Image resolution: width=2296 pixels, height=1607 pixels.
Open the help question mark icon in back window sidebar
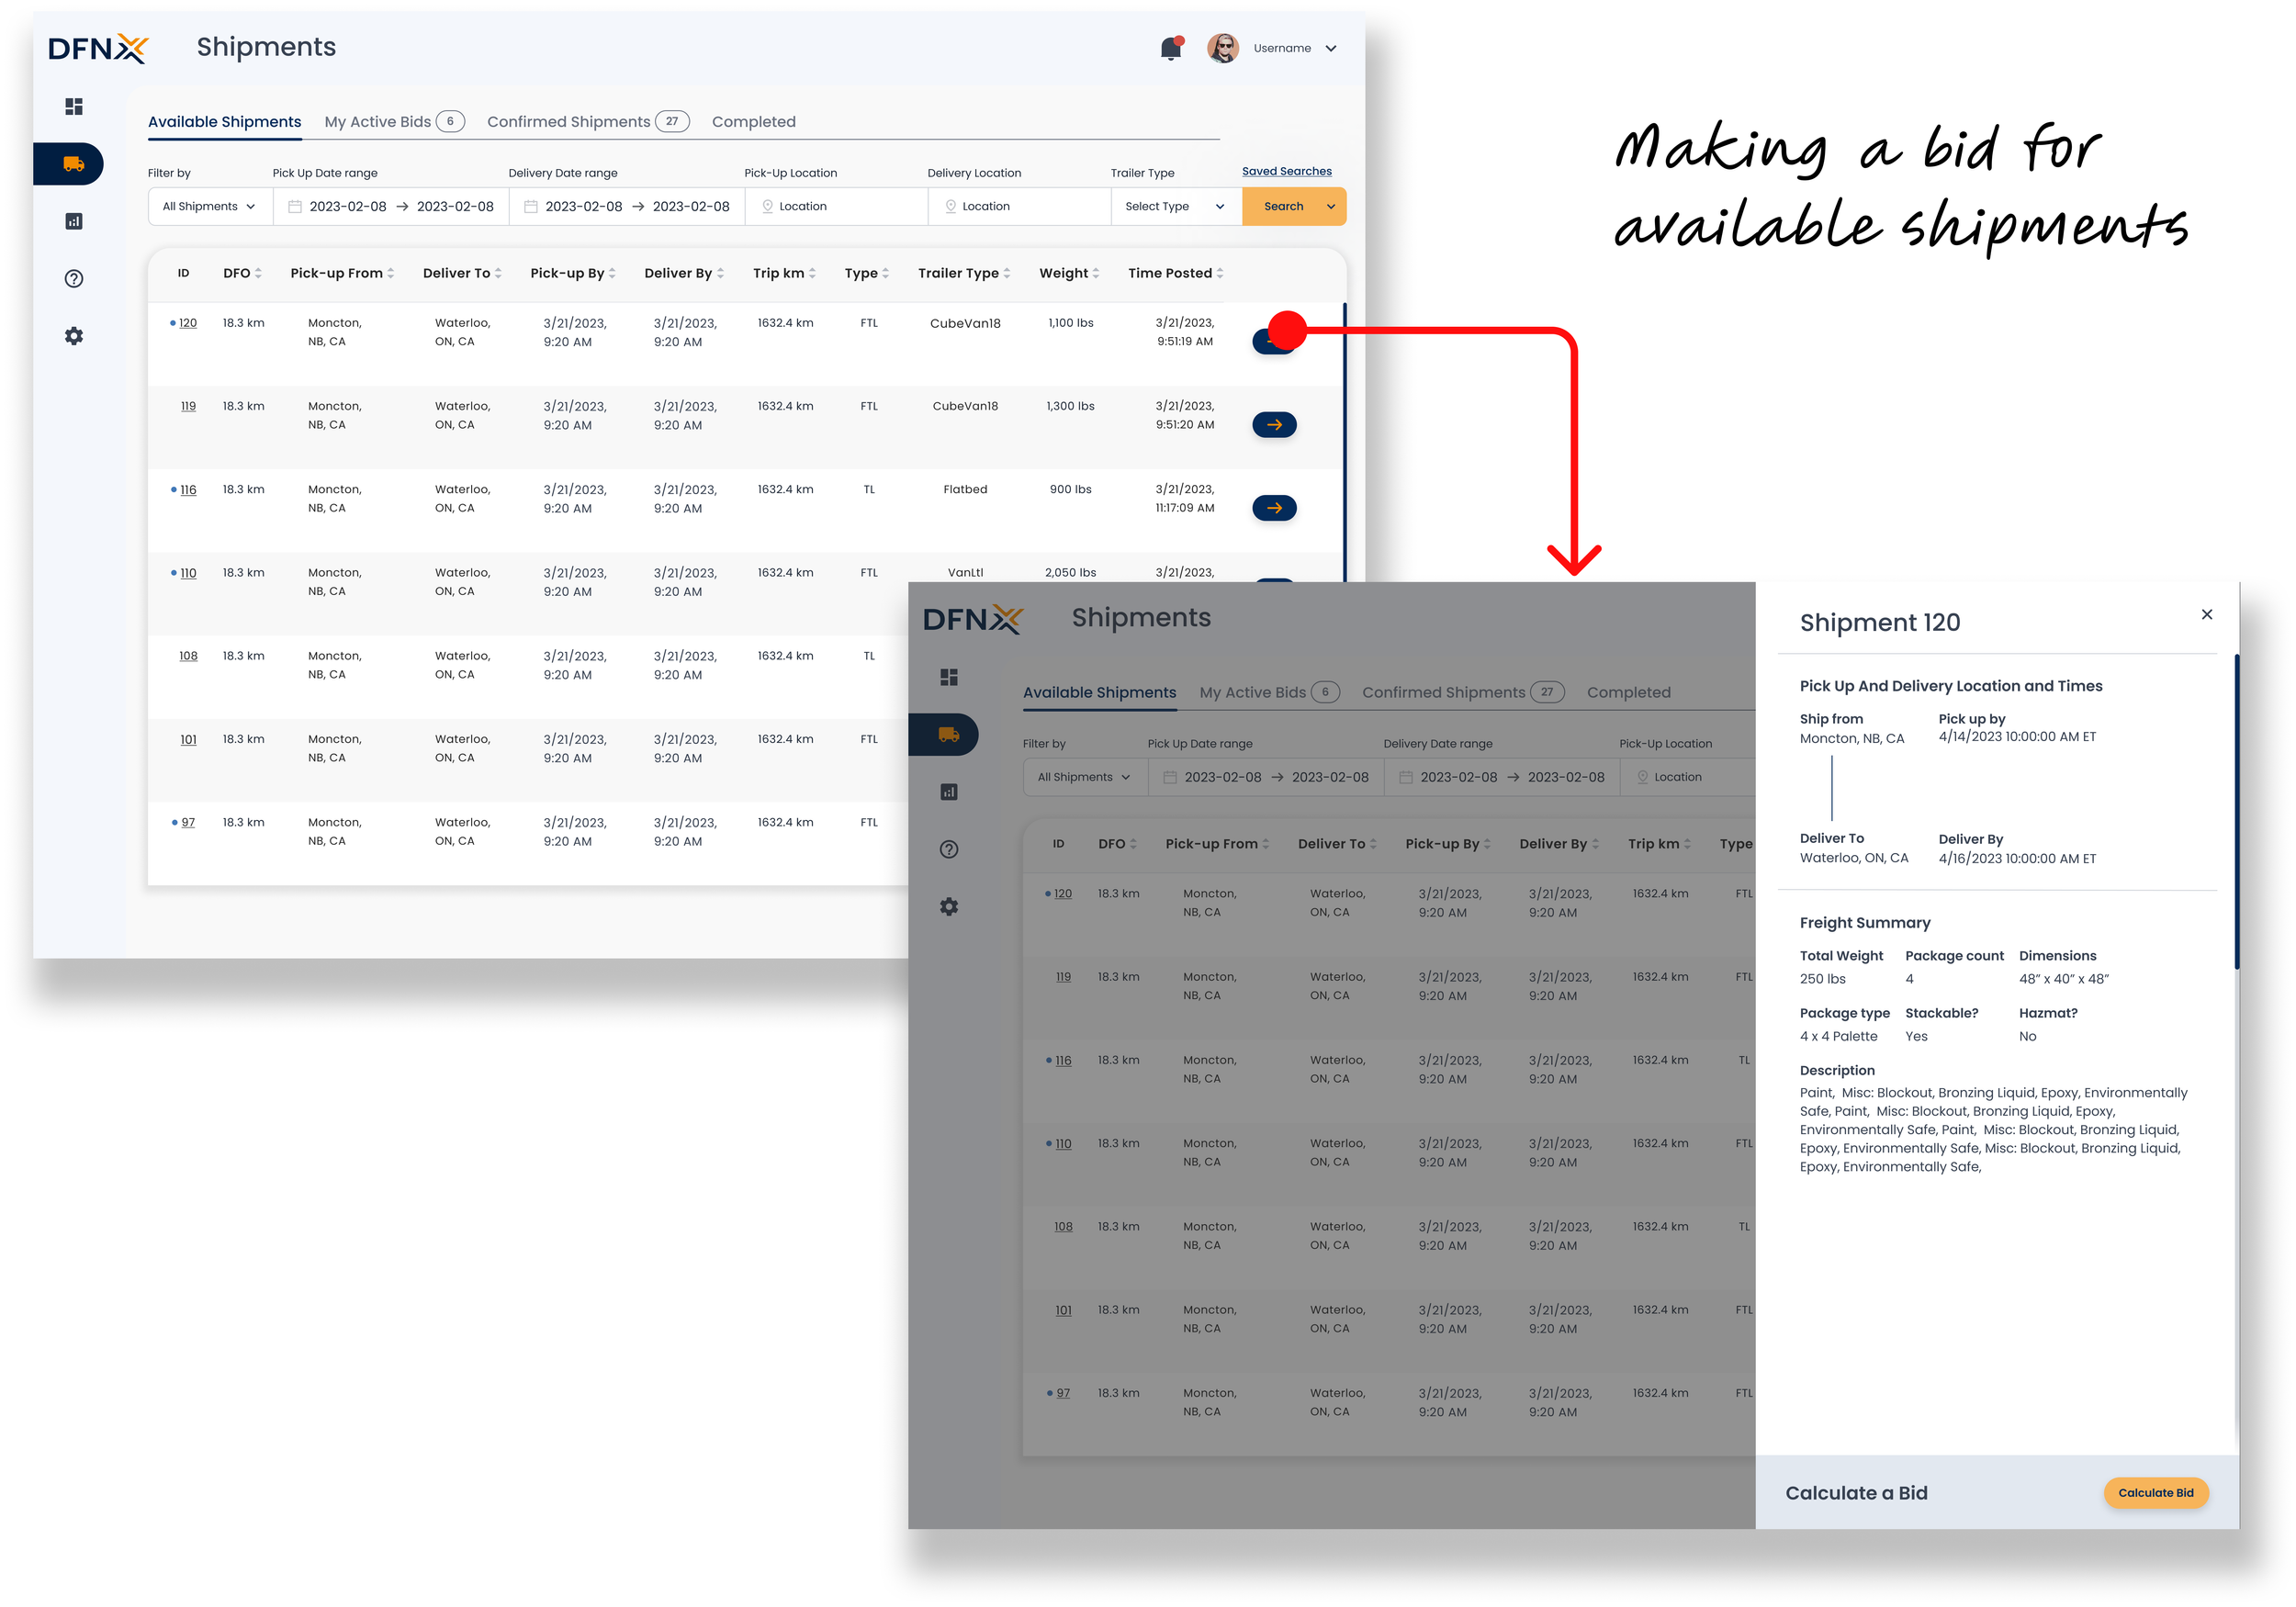[x=73, y=279]
